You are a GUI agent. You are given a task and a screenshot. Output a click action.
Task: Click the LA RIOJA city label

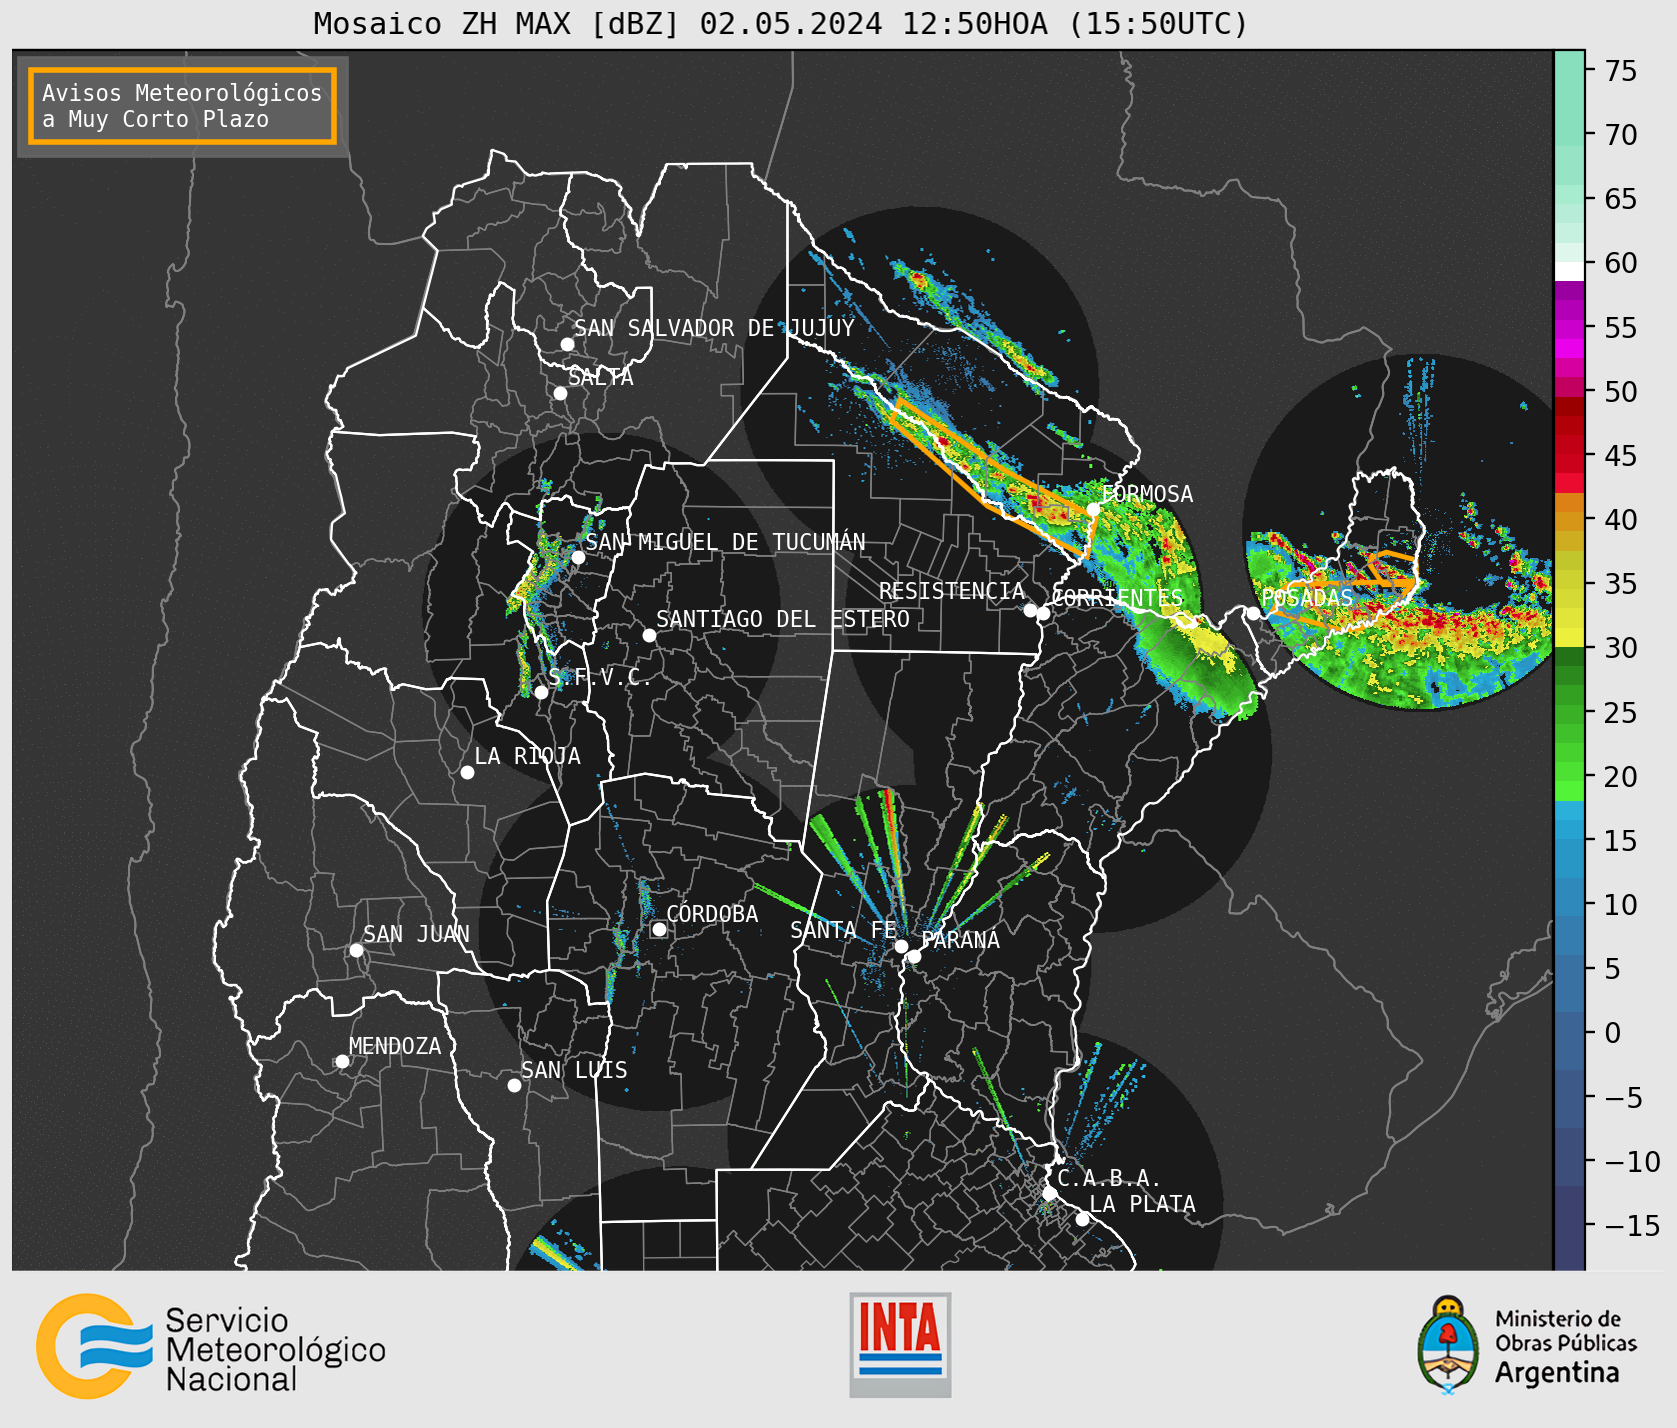coord(528,756)
